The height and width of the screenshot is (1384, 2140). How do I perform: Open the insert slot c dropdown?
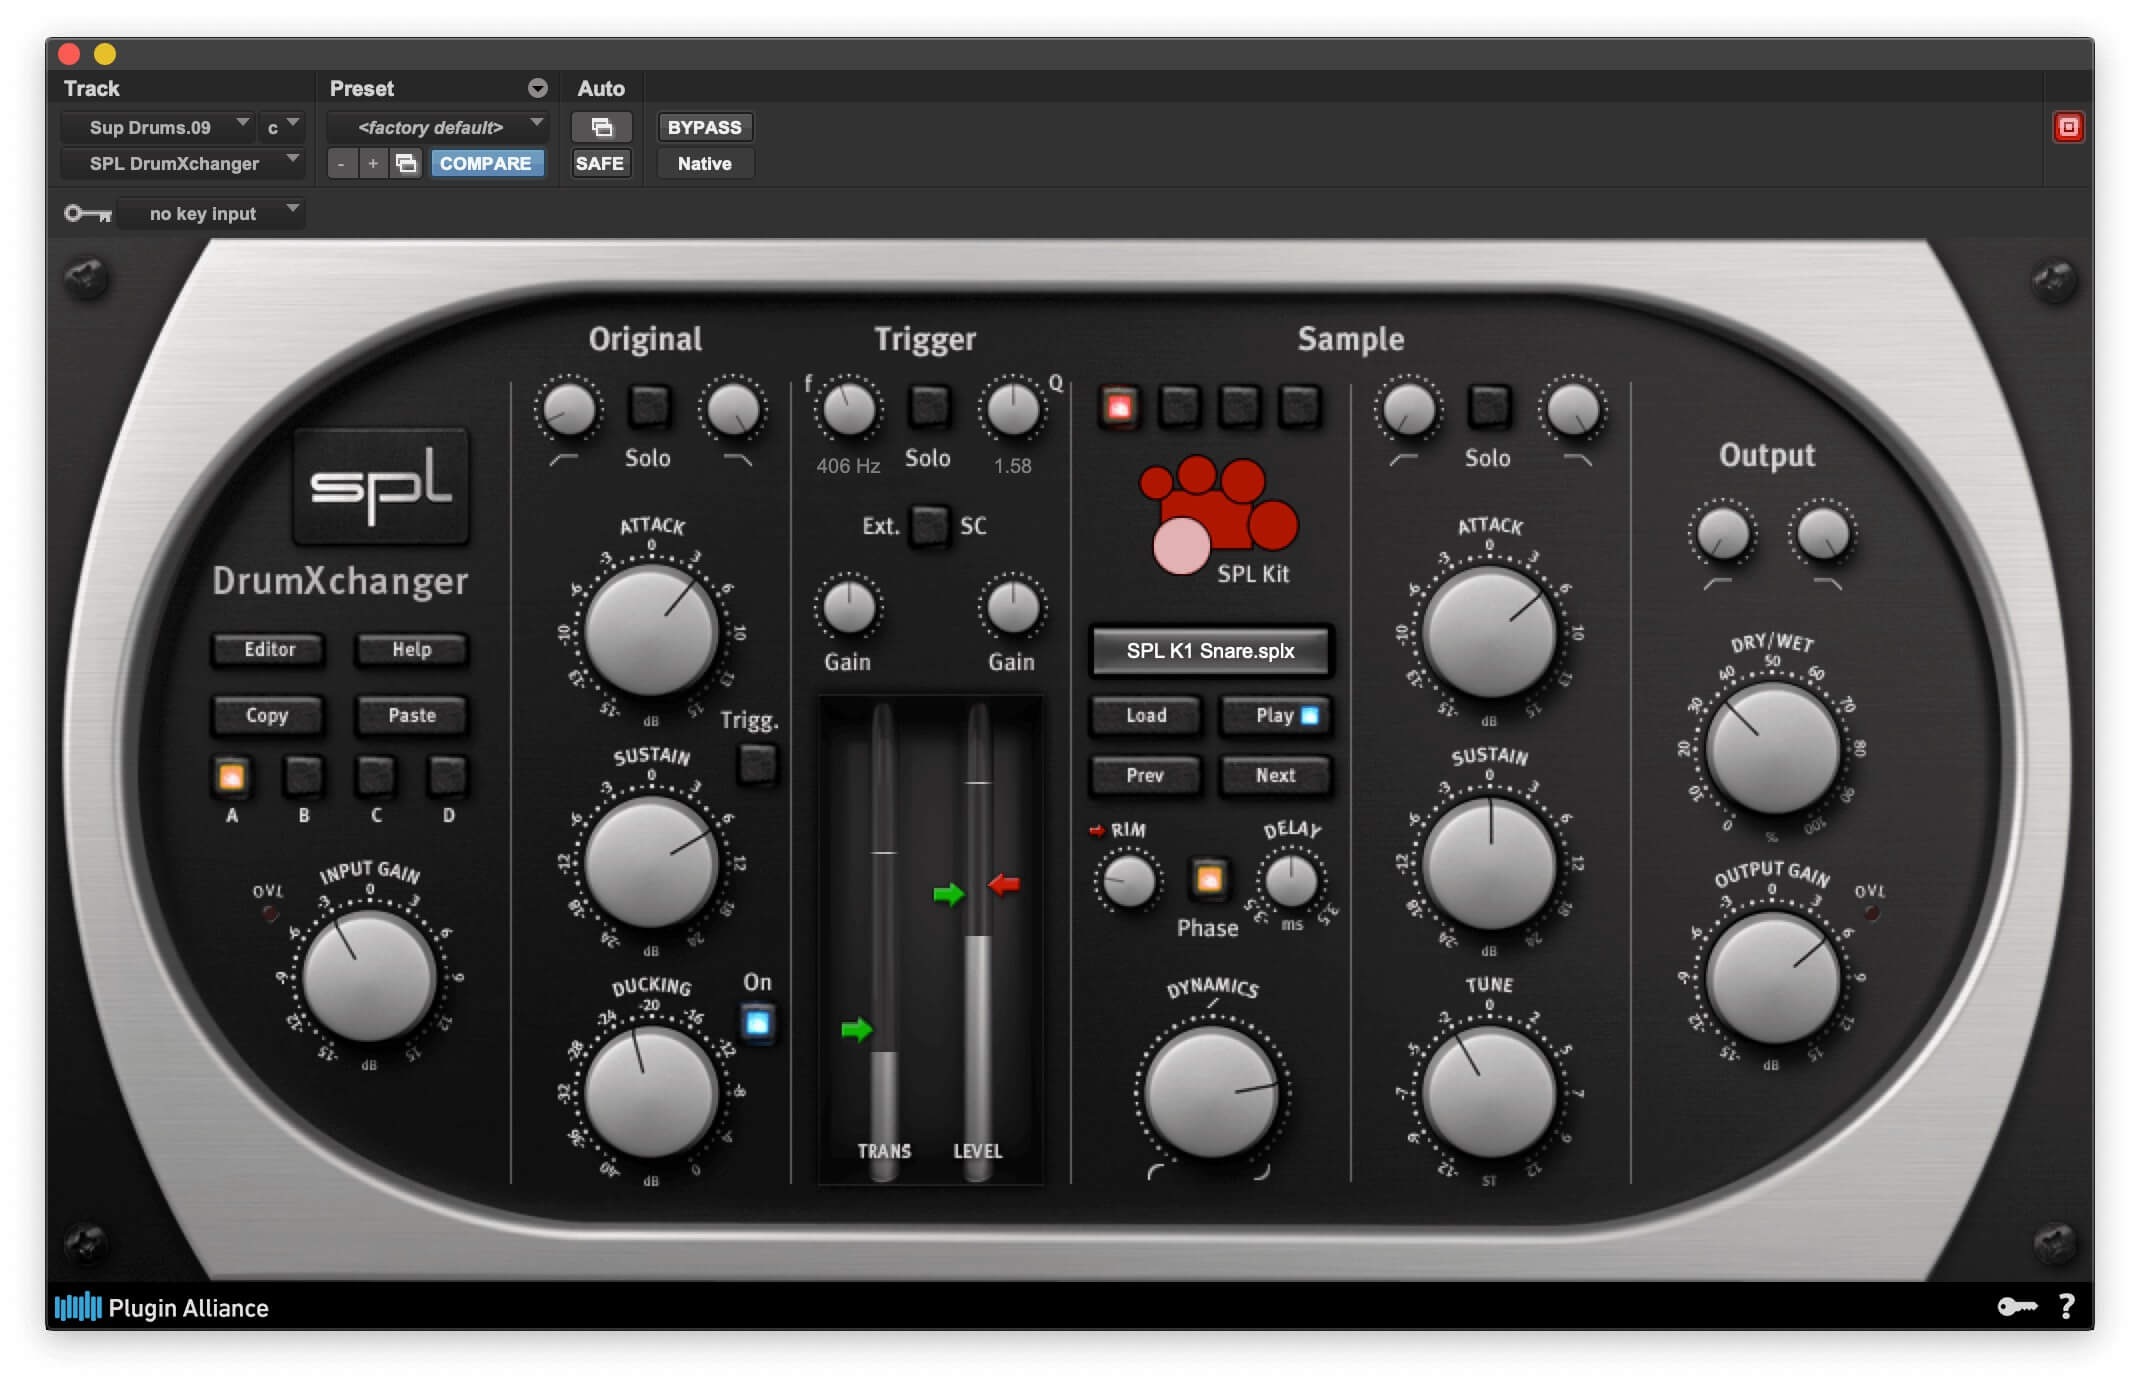coord(281,127)
